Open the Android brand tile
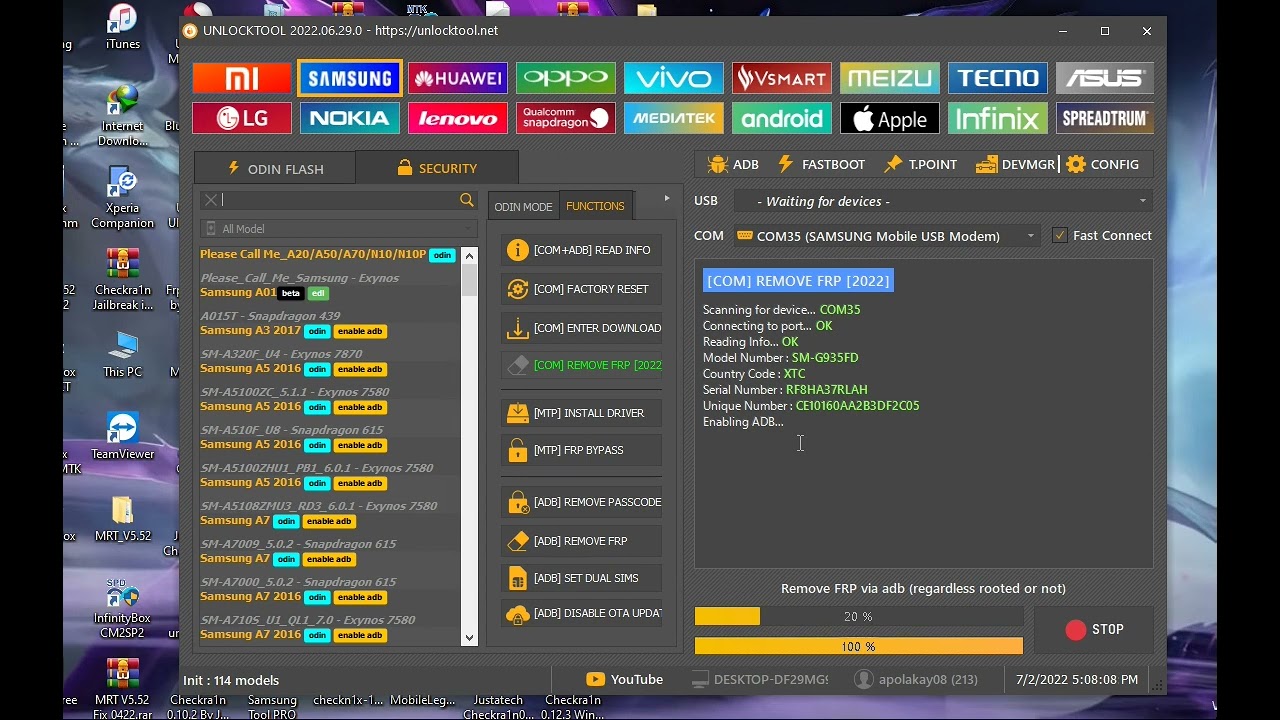This screenshot has height=720, width=1280. (x=782, y=118)
